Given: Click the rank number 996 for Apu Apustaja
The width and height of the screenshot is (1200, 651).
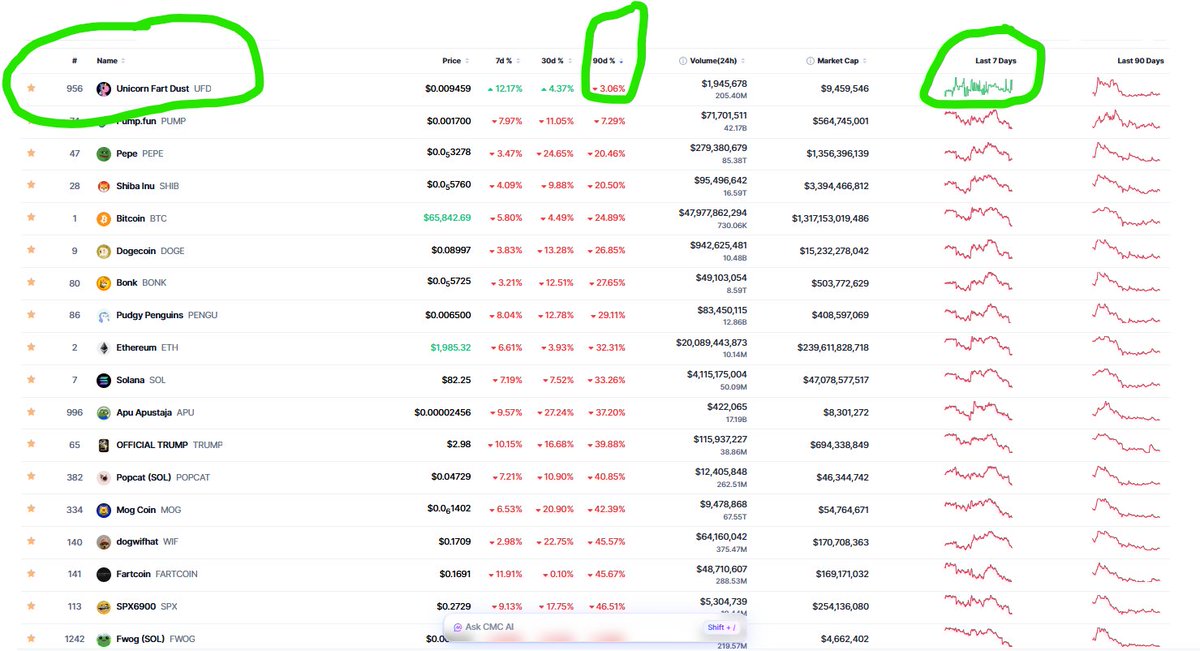Looking at the screenshot, I should point(75,412).
